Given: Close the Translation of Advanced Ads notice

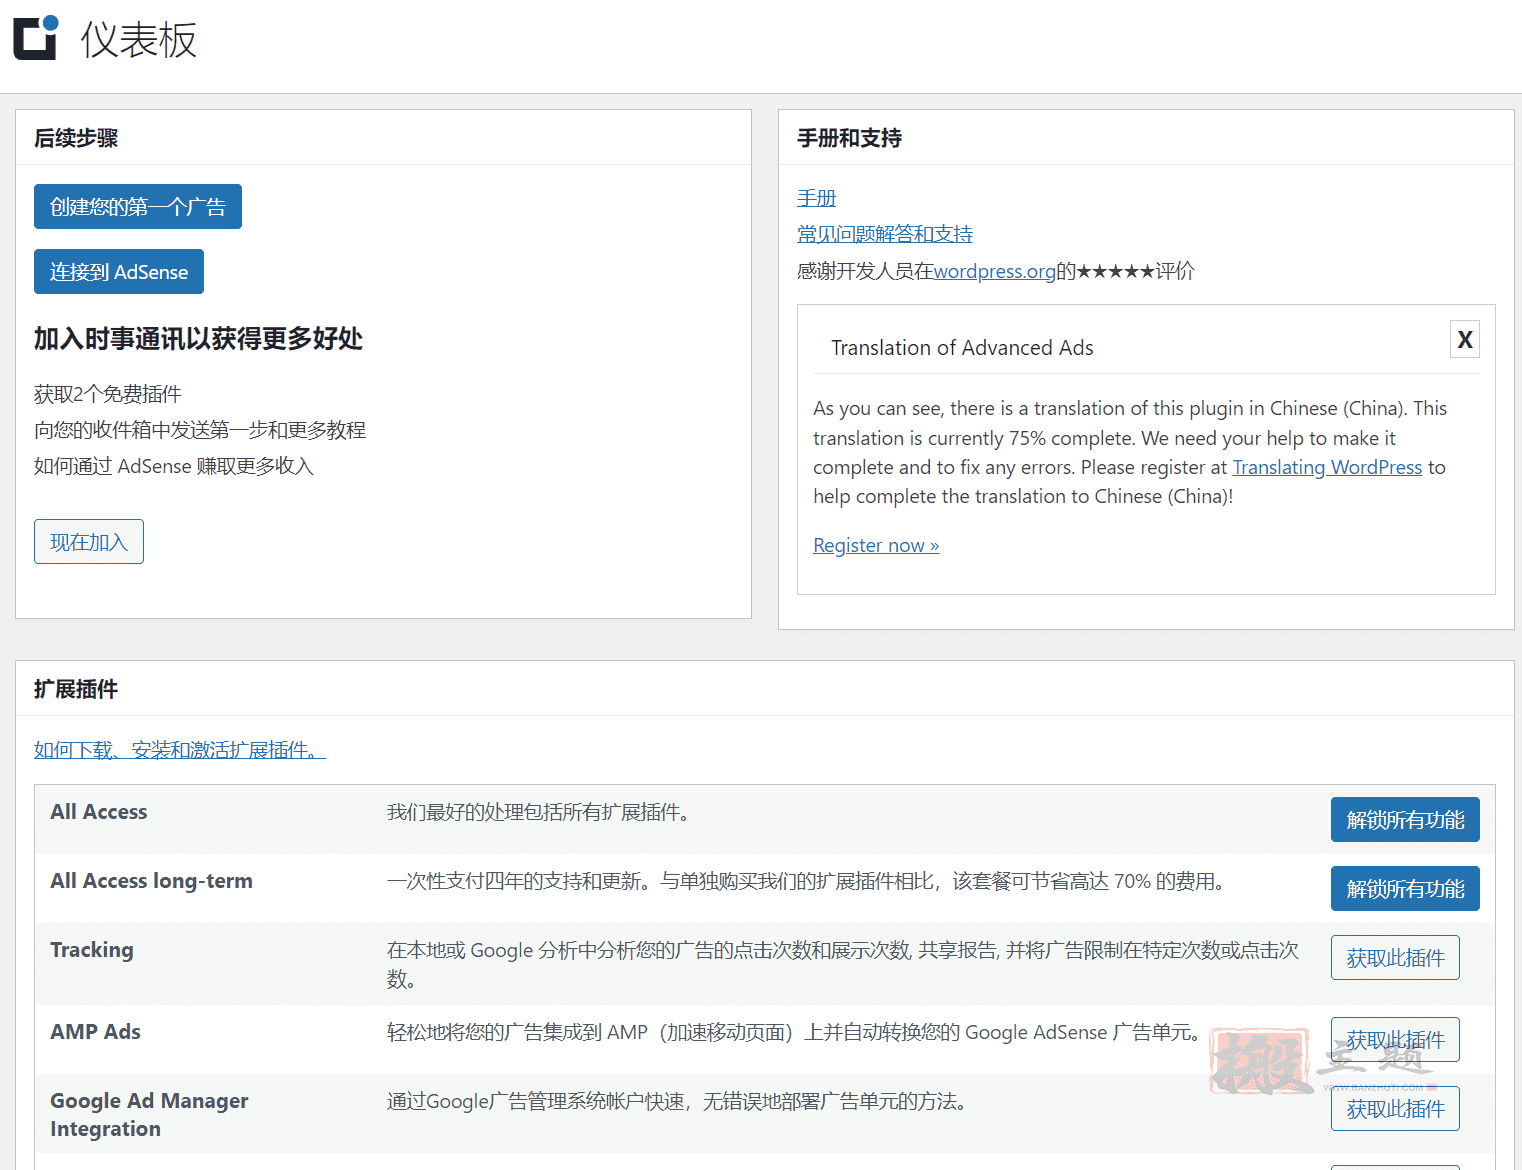Looking at the screenshot, I should coord(1465,339).
